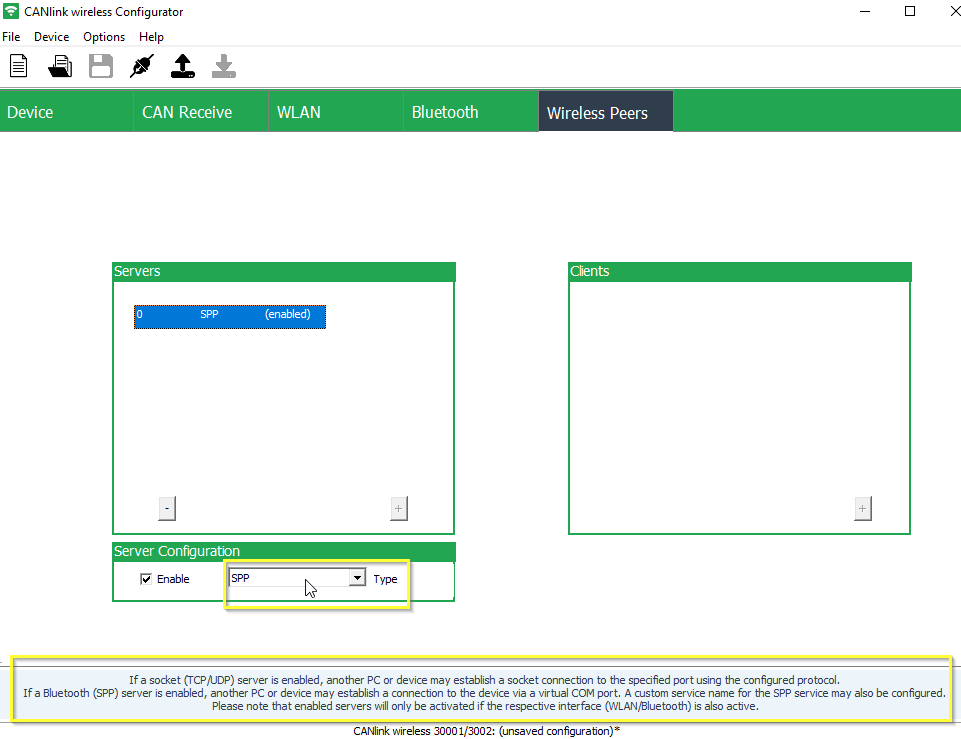The height and width of the screenshot is (739, 961).
Task: Remove the selected server with the minus button
Action: (167, 508)
